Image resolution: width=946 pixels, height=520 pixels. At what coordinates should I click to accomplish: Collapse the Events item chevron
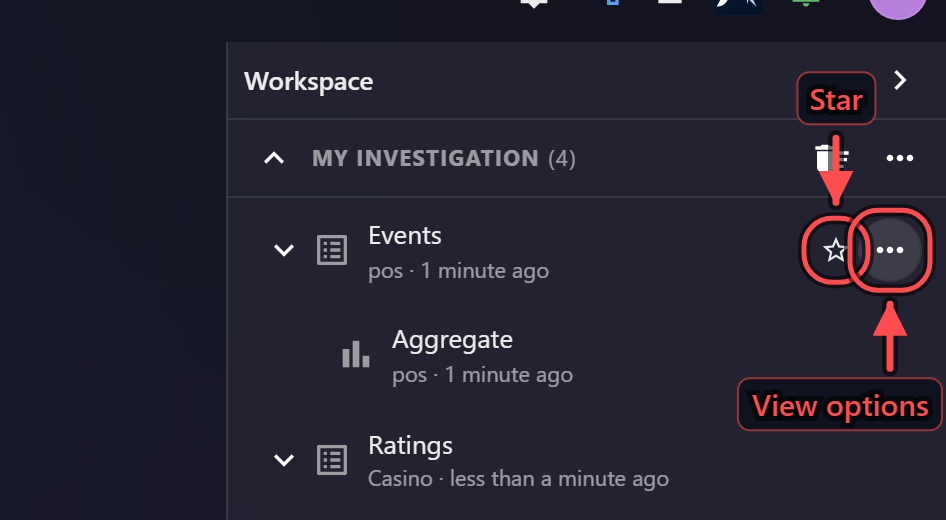[x=284, y=250]
